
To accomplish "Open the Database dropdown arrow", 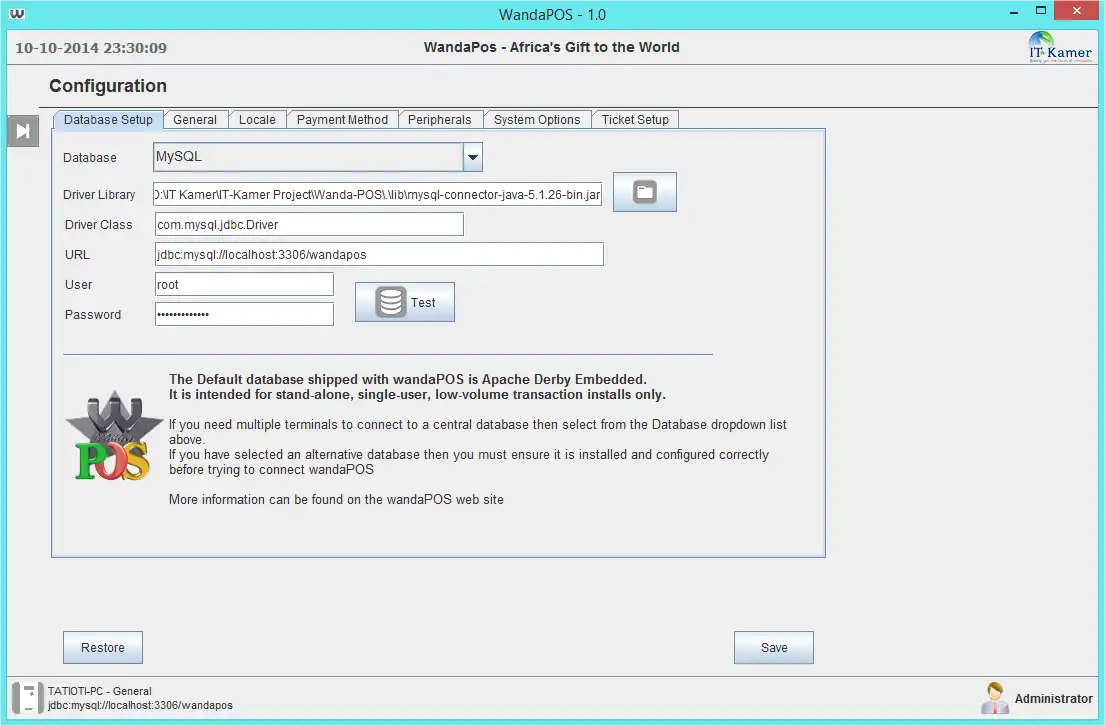I will tap(473, 157).
